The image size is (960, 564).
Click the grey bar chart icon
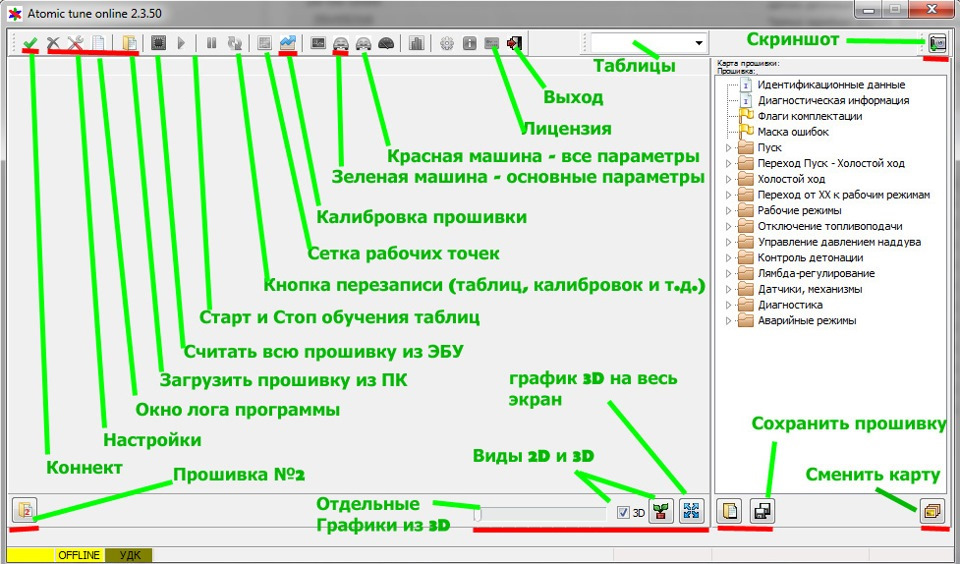[x=416, y=43]
